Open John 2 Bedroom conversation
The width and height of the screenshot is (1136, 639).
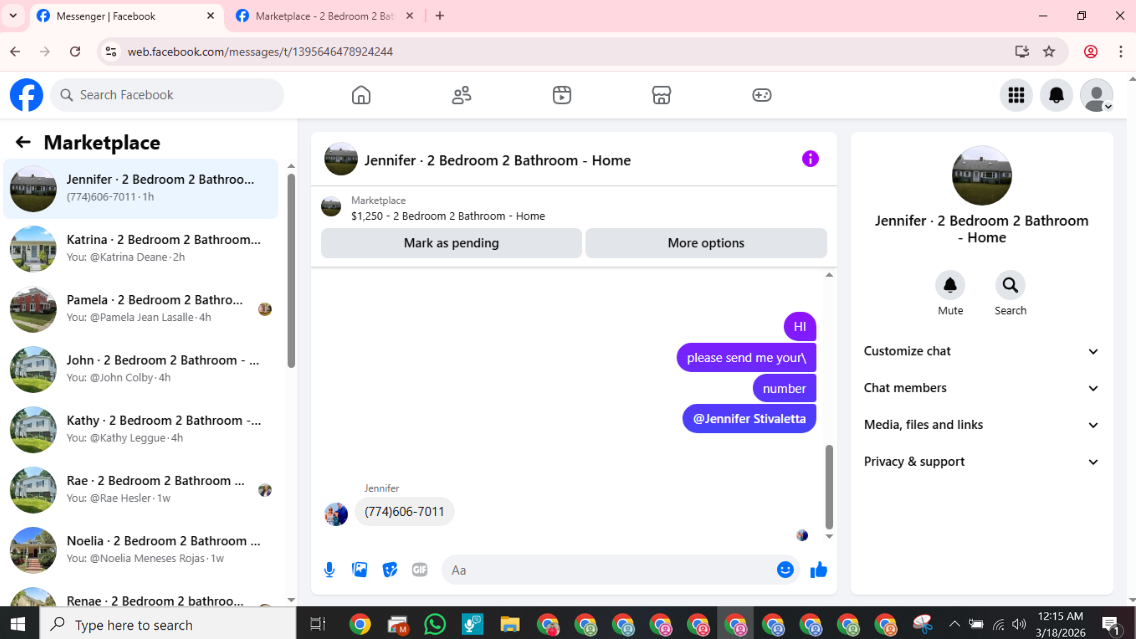pyautogui.click(x=141, y=369)
